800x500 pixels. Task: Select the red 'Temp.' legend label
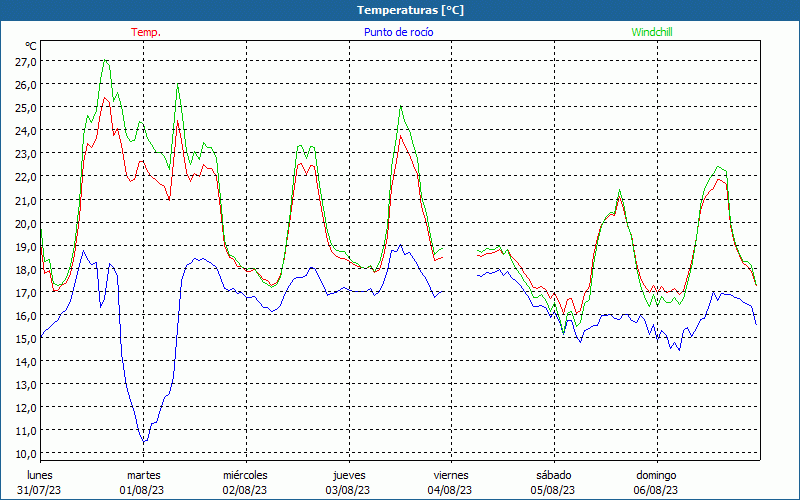click(x=146, y=32)
